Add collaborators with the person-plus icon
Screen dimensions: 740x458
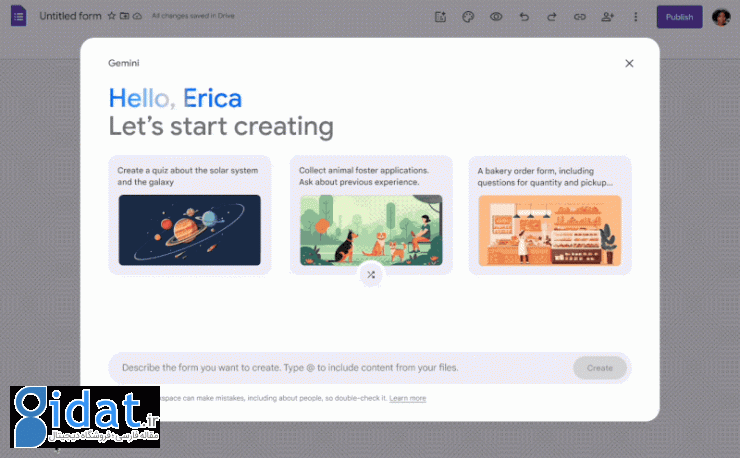(607, 17)
